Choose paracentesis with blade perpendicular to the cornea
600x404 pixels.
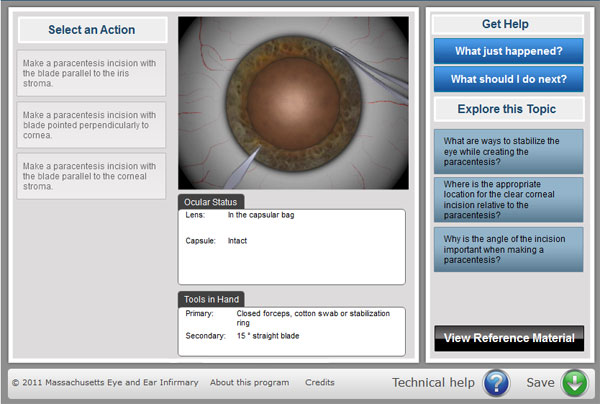click(x=91, y=125)
